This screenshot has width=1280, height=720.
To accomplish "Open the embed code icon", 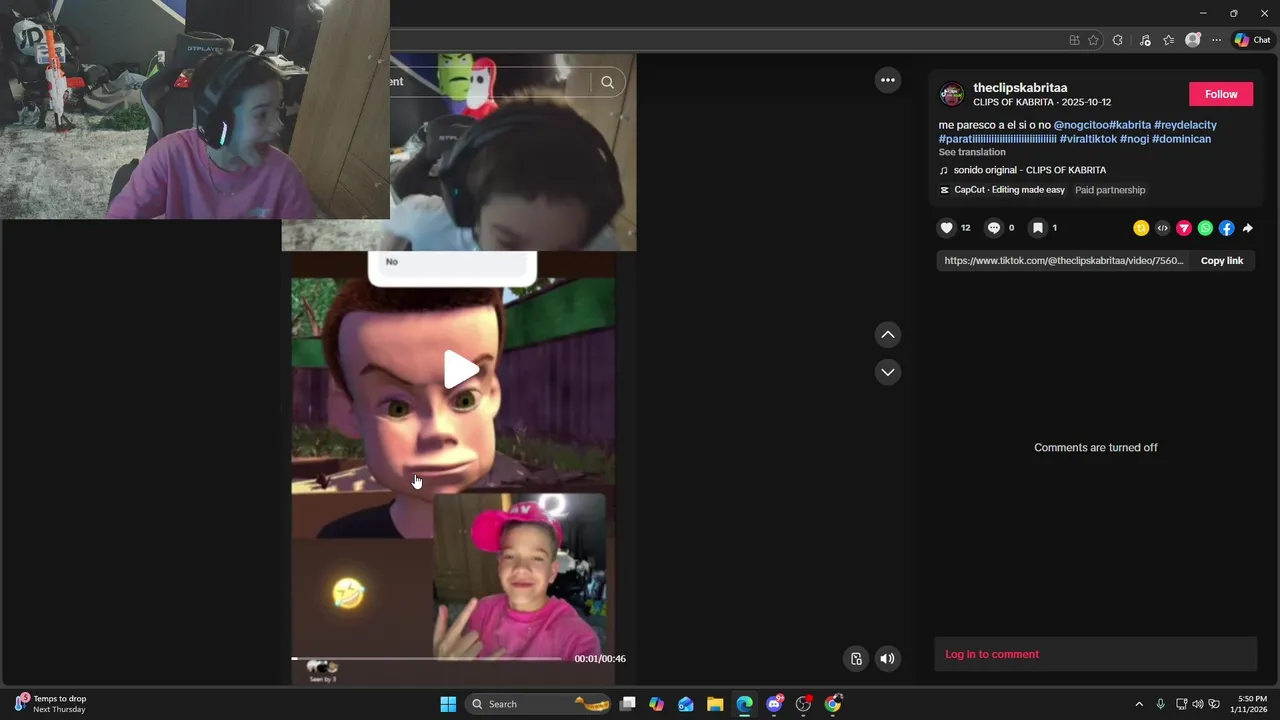I will [1162, 228].
